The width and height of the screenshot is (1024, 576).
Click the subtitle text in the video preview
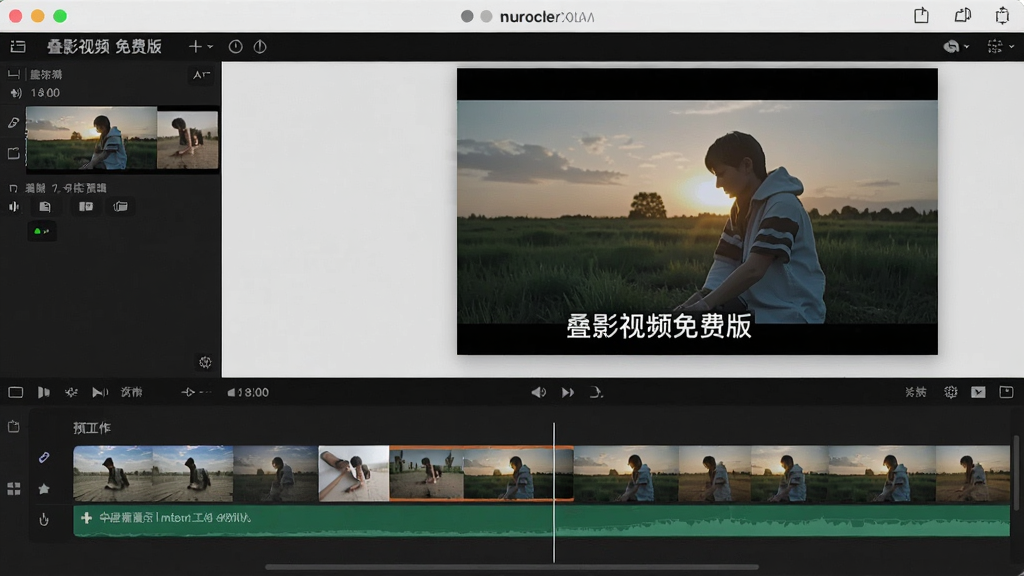659,327
